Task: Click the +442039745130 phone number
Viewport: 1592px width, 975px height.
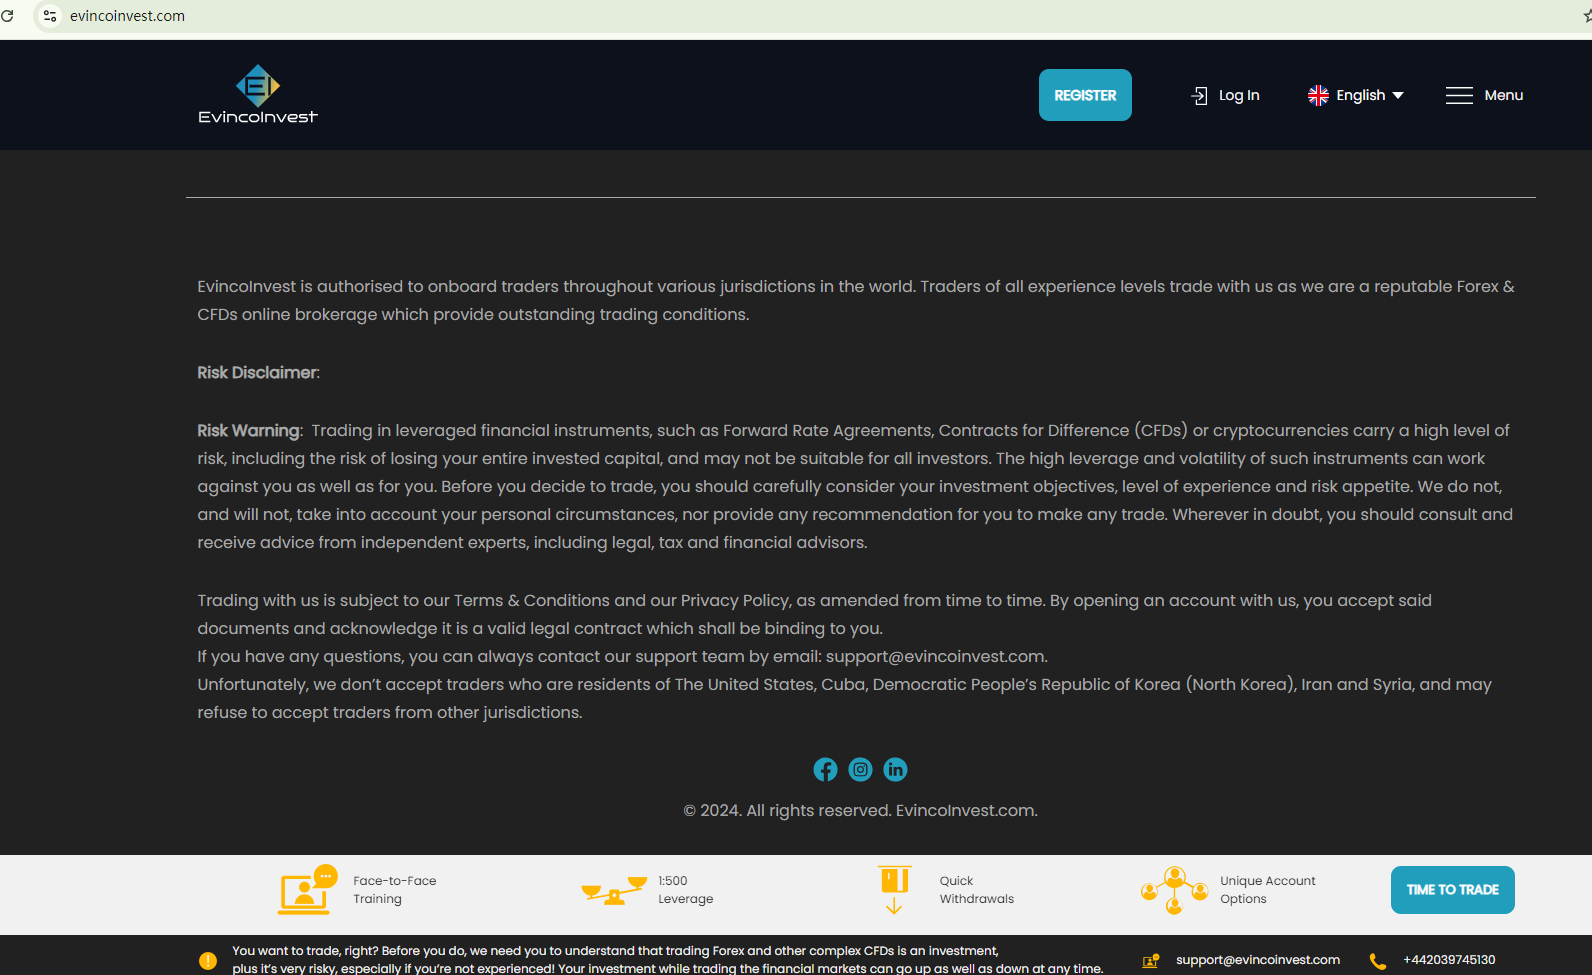Action: point(1449,960)
